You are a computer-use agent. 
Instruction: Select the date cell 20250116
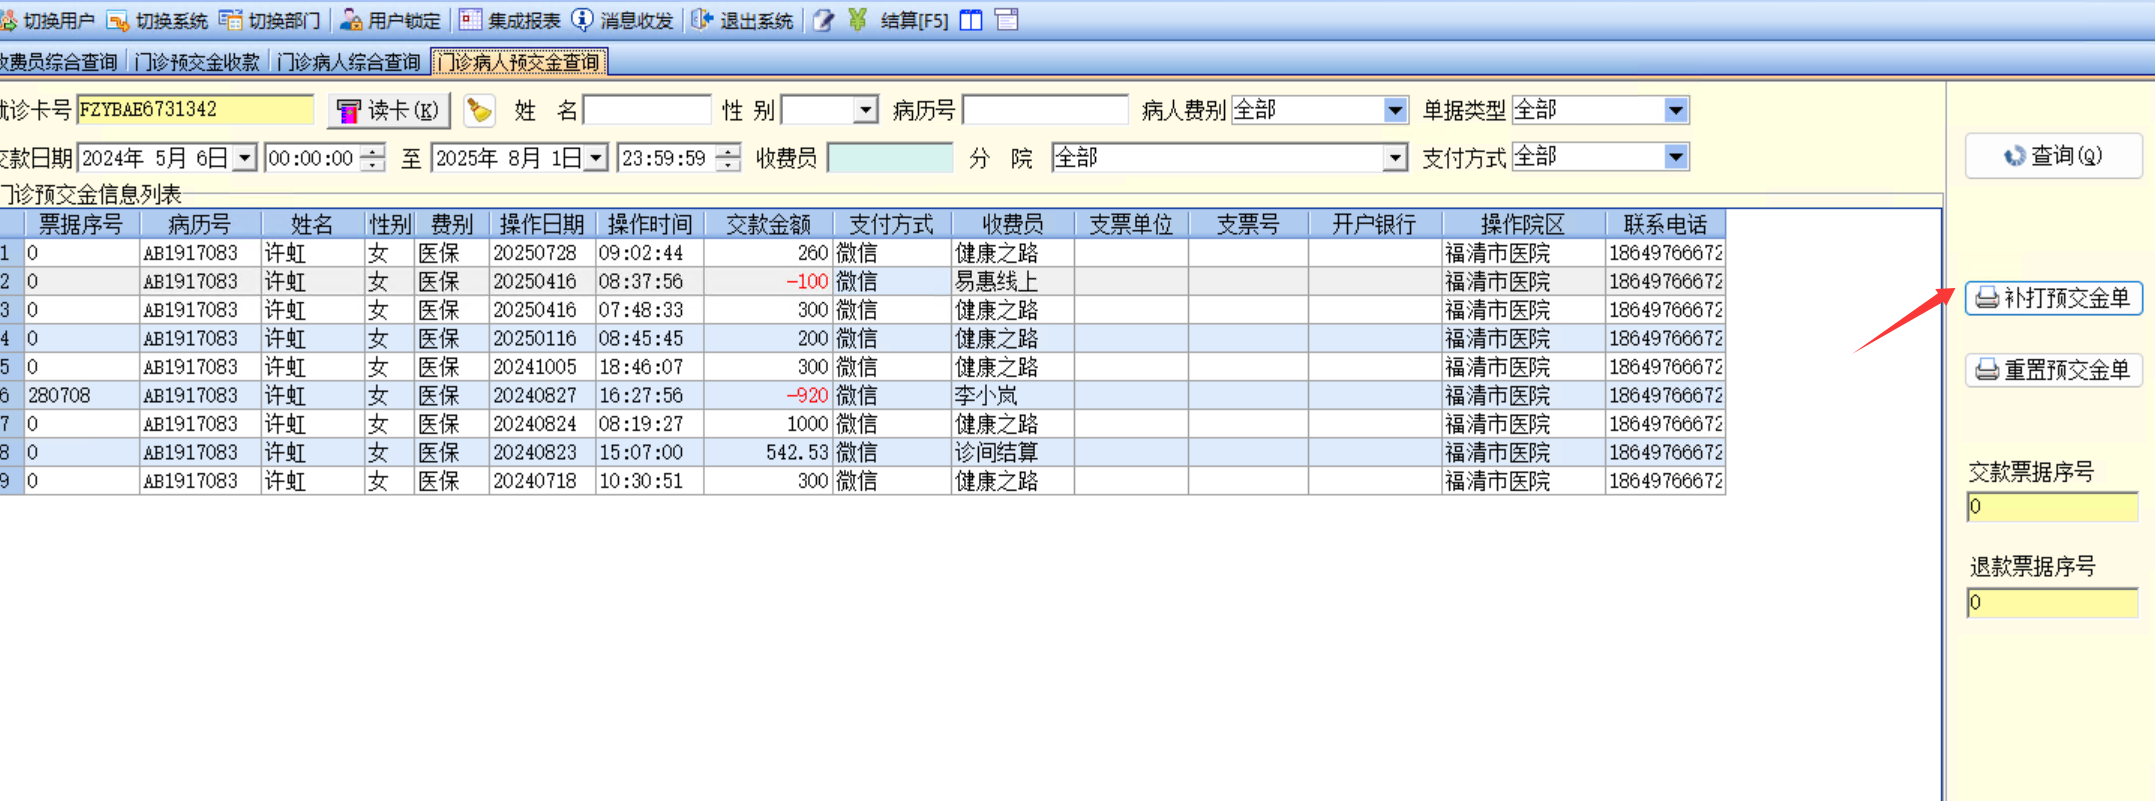[x=542, y=338]
